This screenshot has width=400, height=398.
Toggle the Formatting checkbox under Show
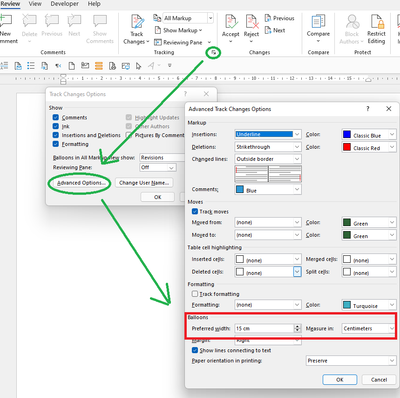point(56,144)
